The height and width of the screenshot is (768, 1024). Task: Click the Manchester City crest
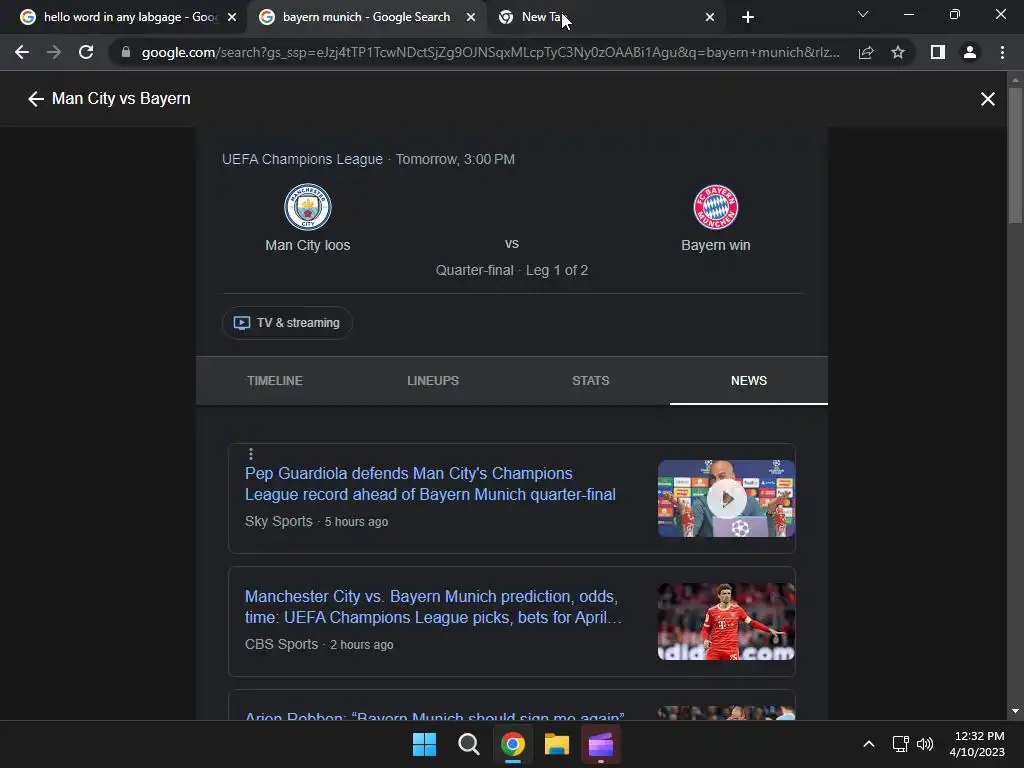[x=308, y=207]
